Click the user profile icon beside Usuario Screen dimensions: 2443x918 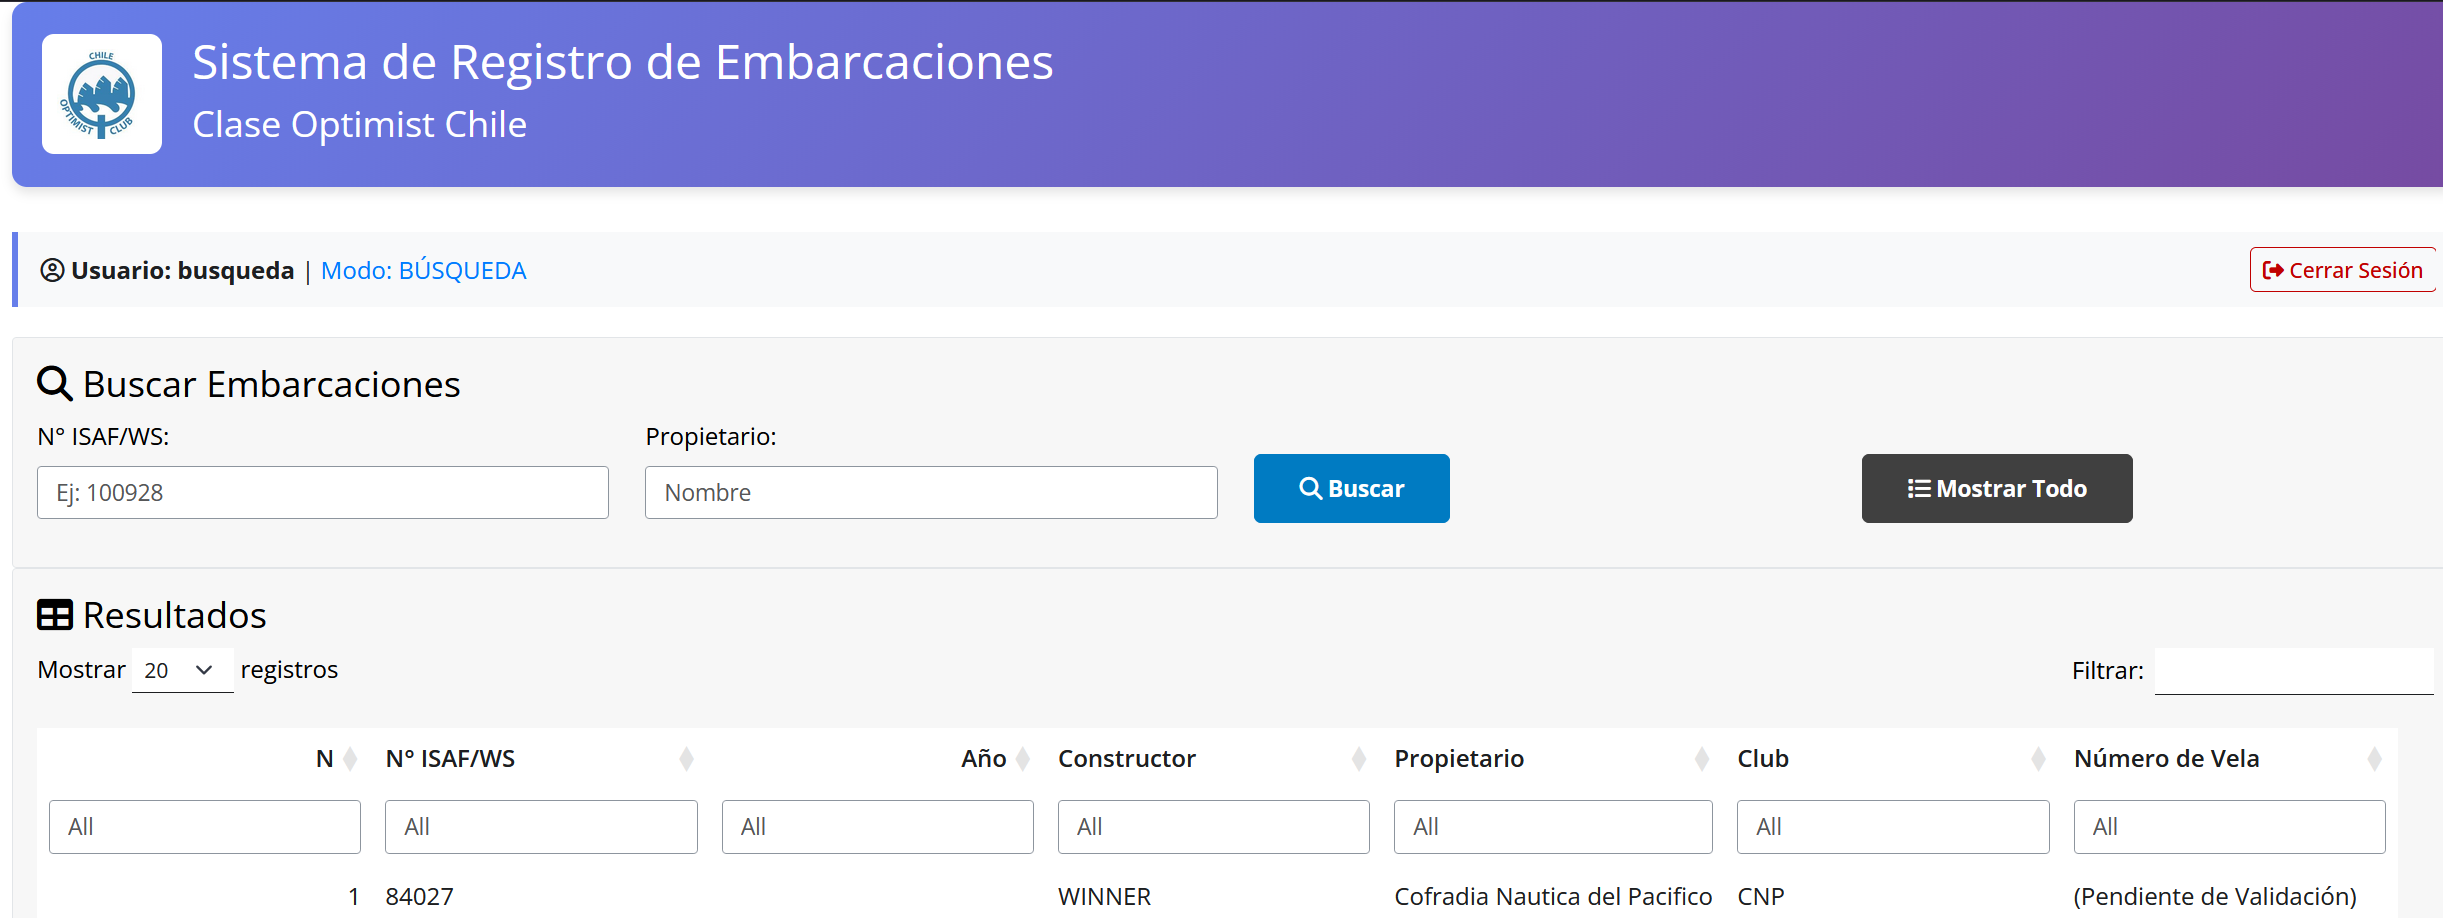point(52,271)
